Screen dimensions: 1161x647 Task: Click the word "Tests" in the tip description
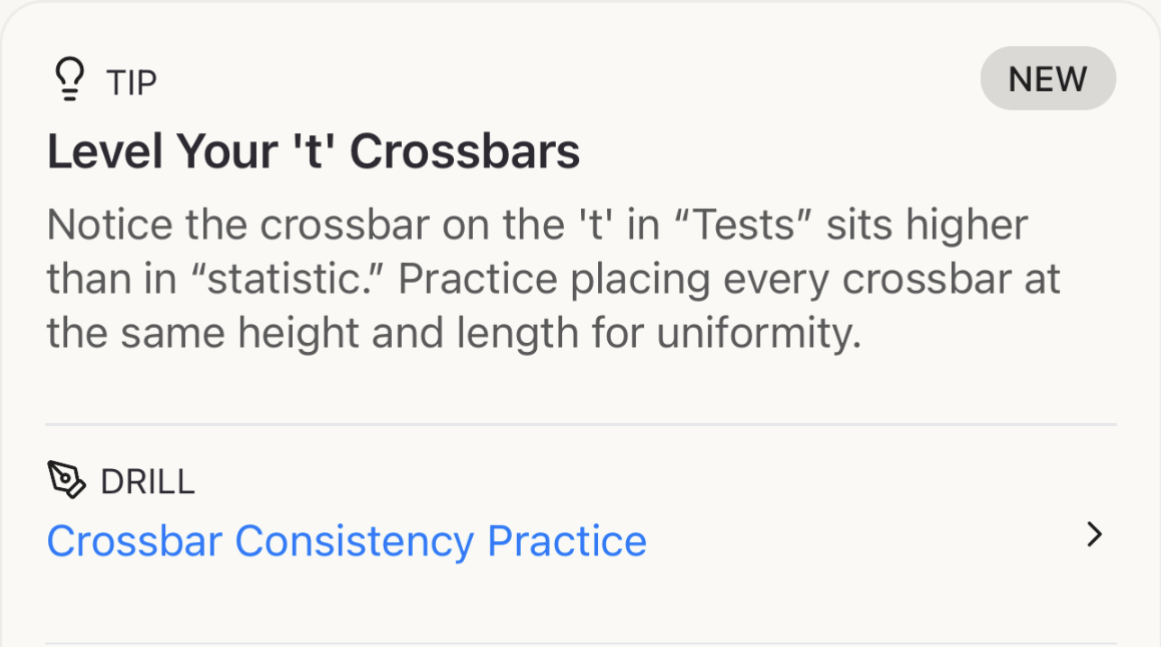point(741,226)
